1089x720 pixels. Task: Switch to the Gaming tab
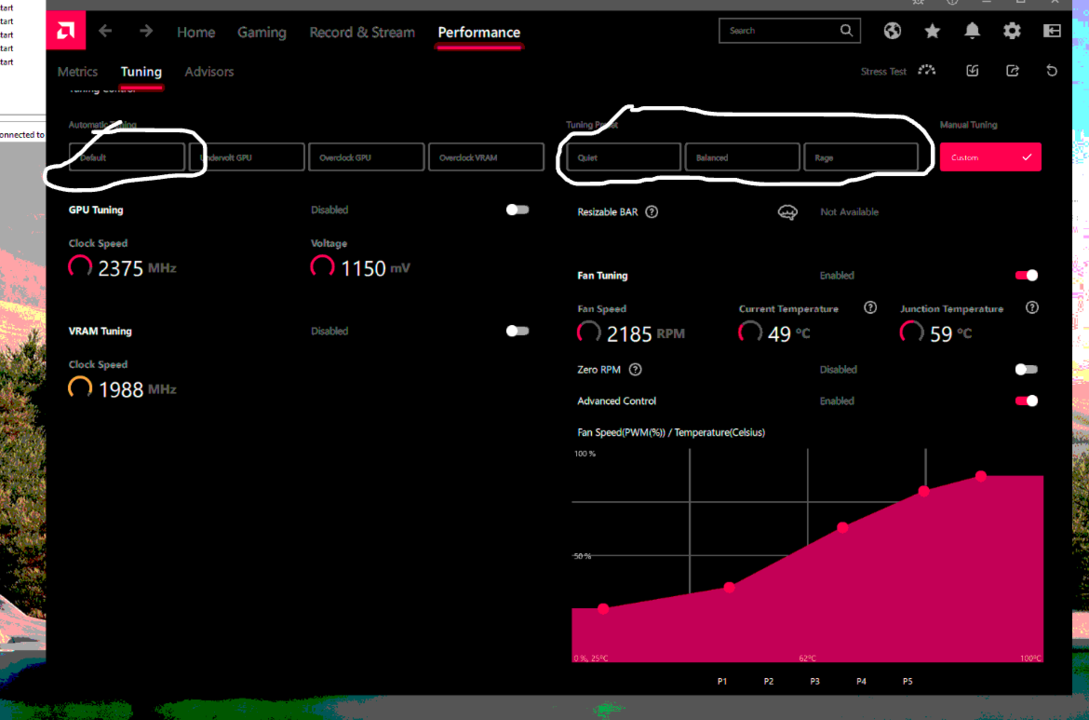[x=261, y=32]
